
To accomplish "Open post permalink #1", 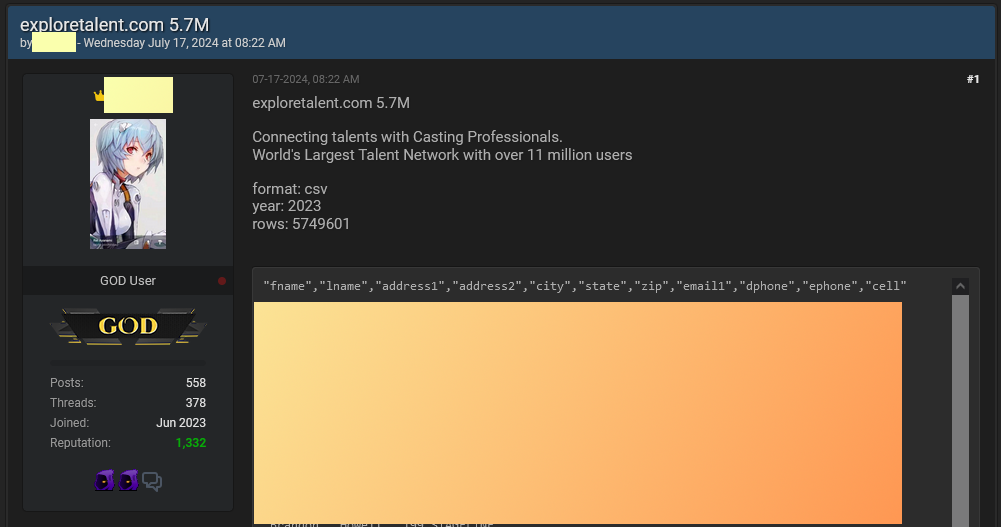I will (x=972, y=79).
